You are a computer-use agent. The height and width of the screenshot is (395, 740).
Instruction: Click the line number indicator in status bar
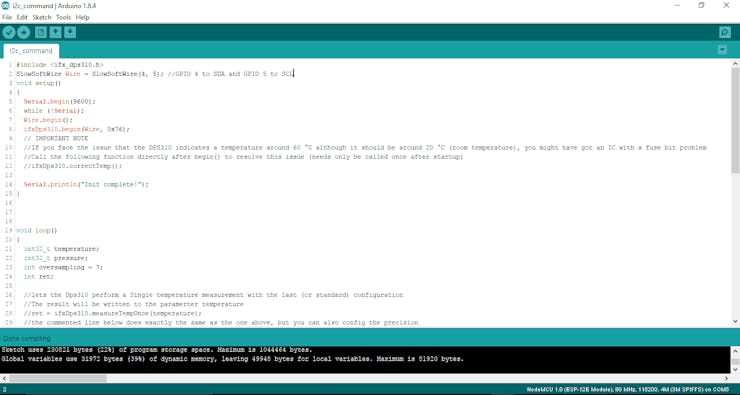point(4,389)
